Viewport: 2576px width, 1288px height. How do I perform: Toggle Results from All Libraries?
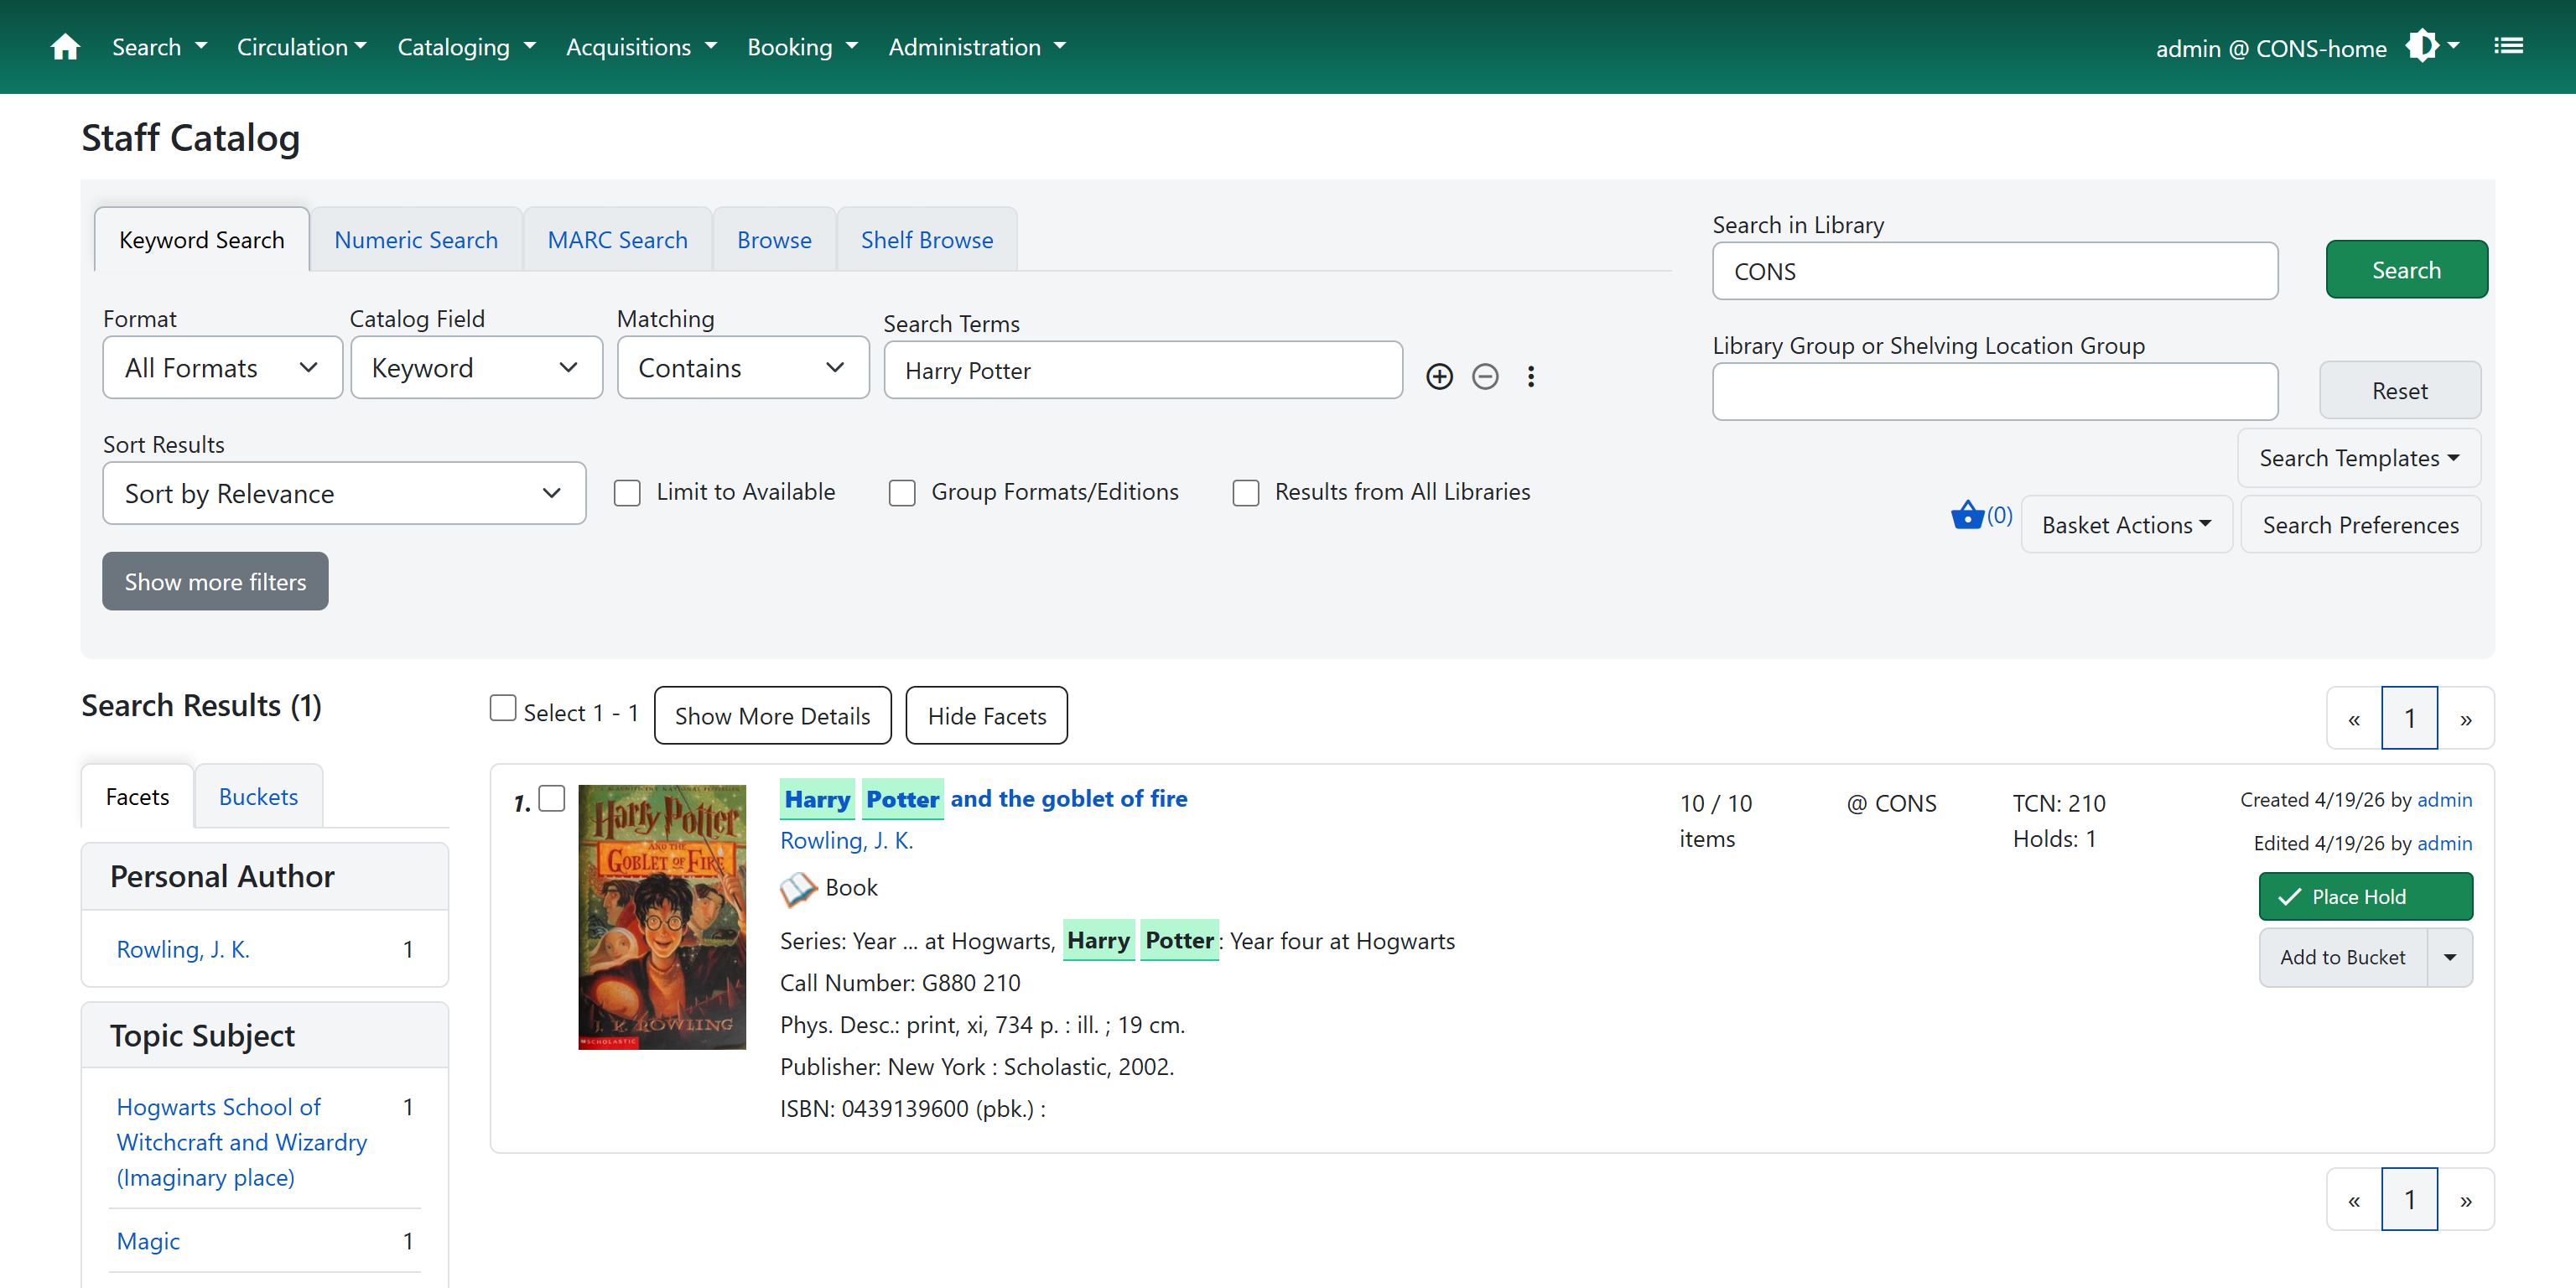click(x=1245, y=493)
